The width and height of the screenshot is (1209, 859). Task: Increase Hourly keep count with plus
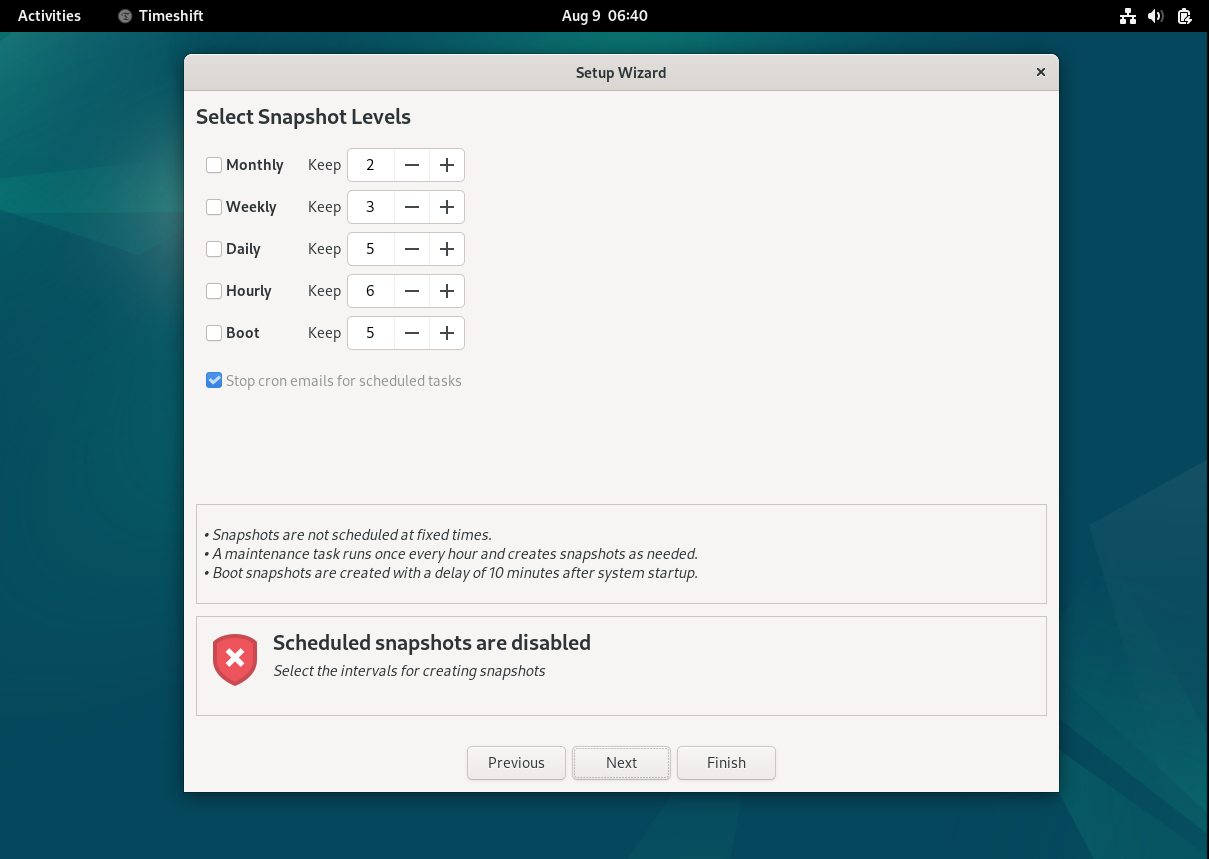coord(447,291)
